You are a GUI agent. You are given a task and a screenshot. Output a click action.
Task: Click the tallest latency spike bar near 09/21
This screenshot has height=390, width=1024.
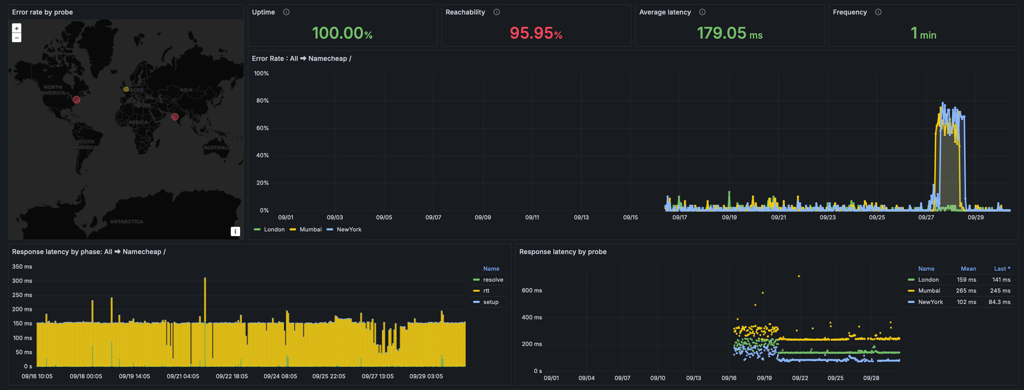click(205, 321)
